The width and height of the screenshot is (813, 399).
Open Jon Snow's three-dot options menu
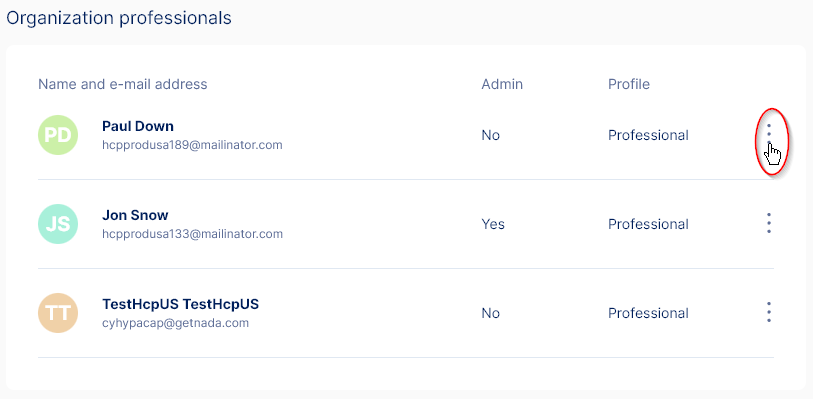coord(769,223)
